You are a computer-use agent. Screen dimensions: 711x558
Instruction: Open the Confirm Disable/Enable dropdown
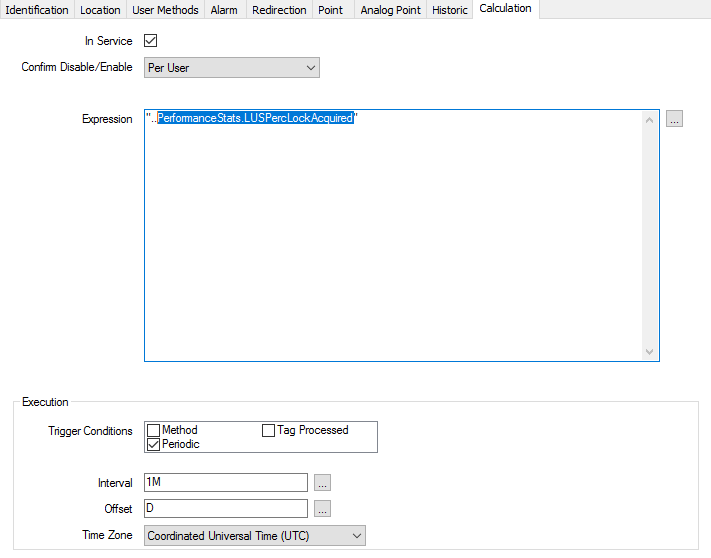(x=232, y=68)
